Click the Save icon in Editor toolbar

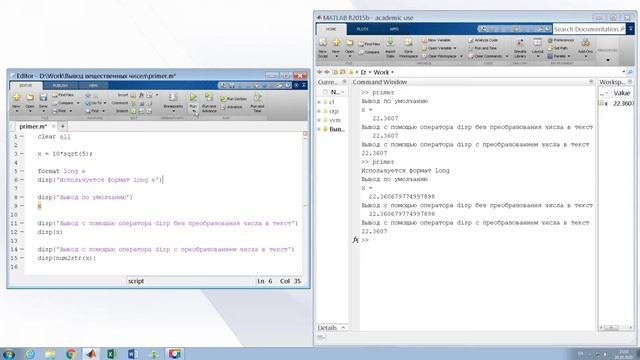coord(43,97)
